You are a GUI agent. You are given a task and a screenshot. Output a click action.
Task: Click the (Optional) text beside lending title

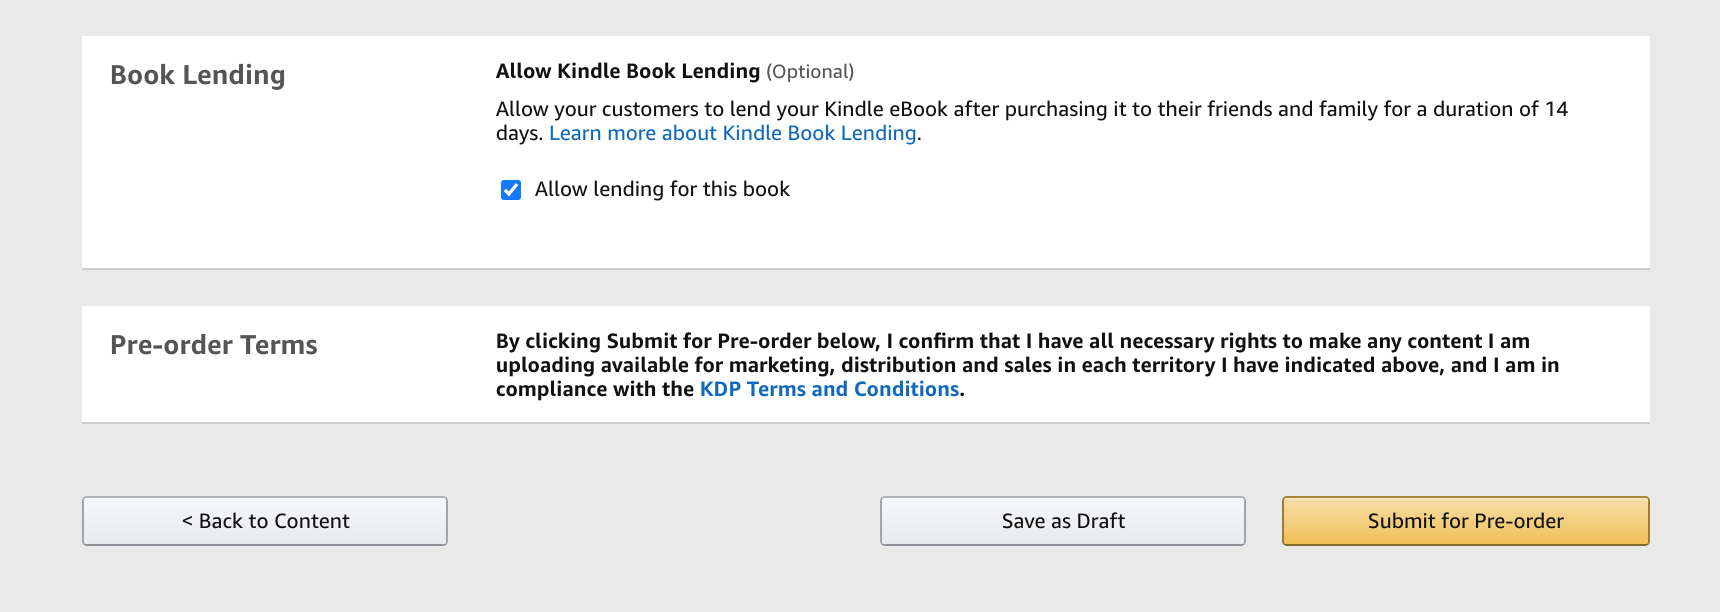(810, 72)
